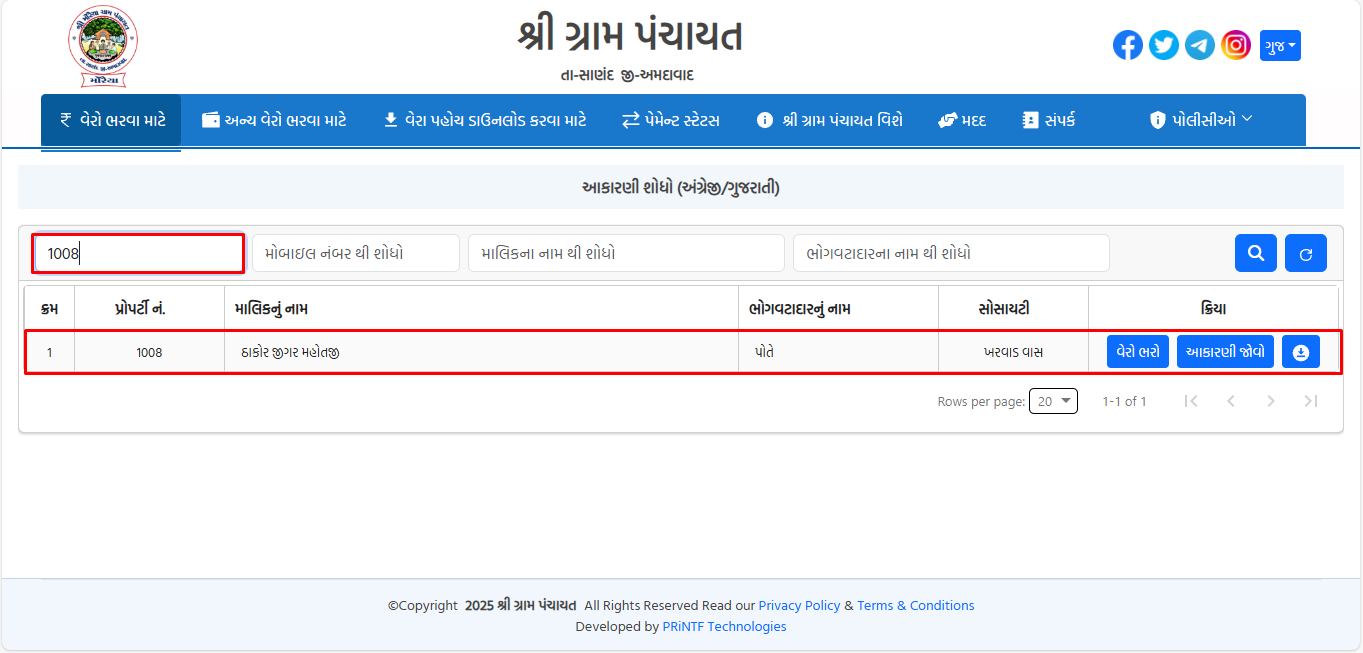The width and height of the screenshot is (1363, 653).
Task: Open the Twitter icon in the header
Action: (1163, 44)
